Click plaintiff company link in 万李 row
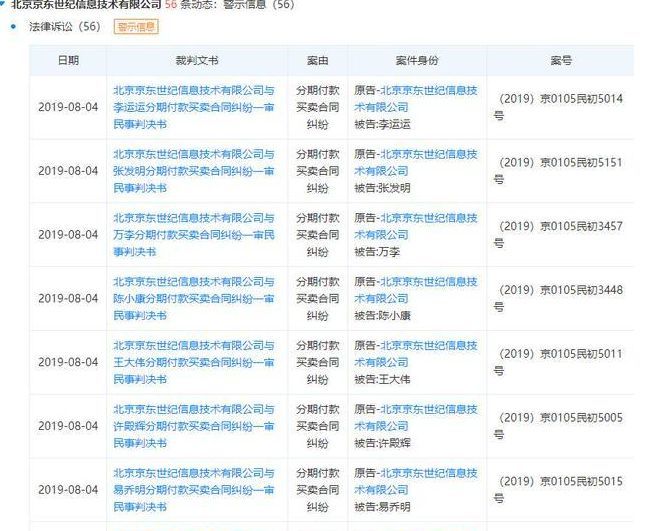The height and width of the screenshot is (531, 657). click(416, 226)
